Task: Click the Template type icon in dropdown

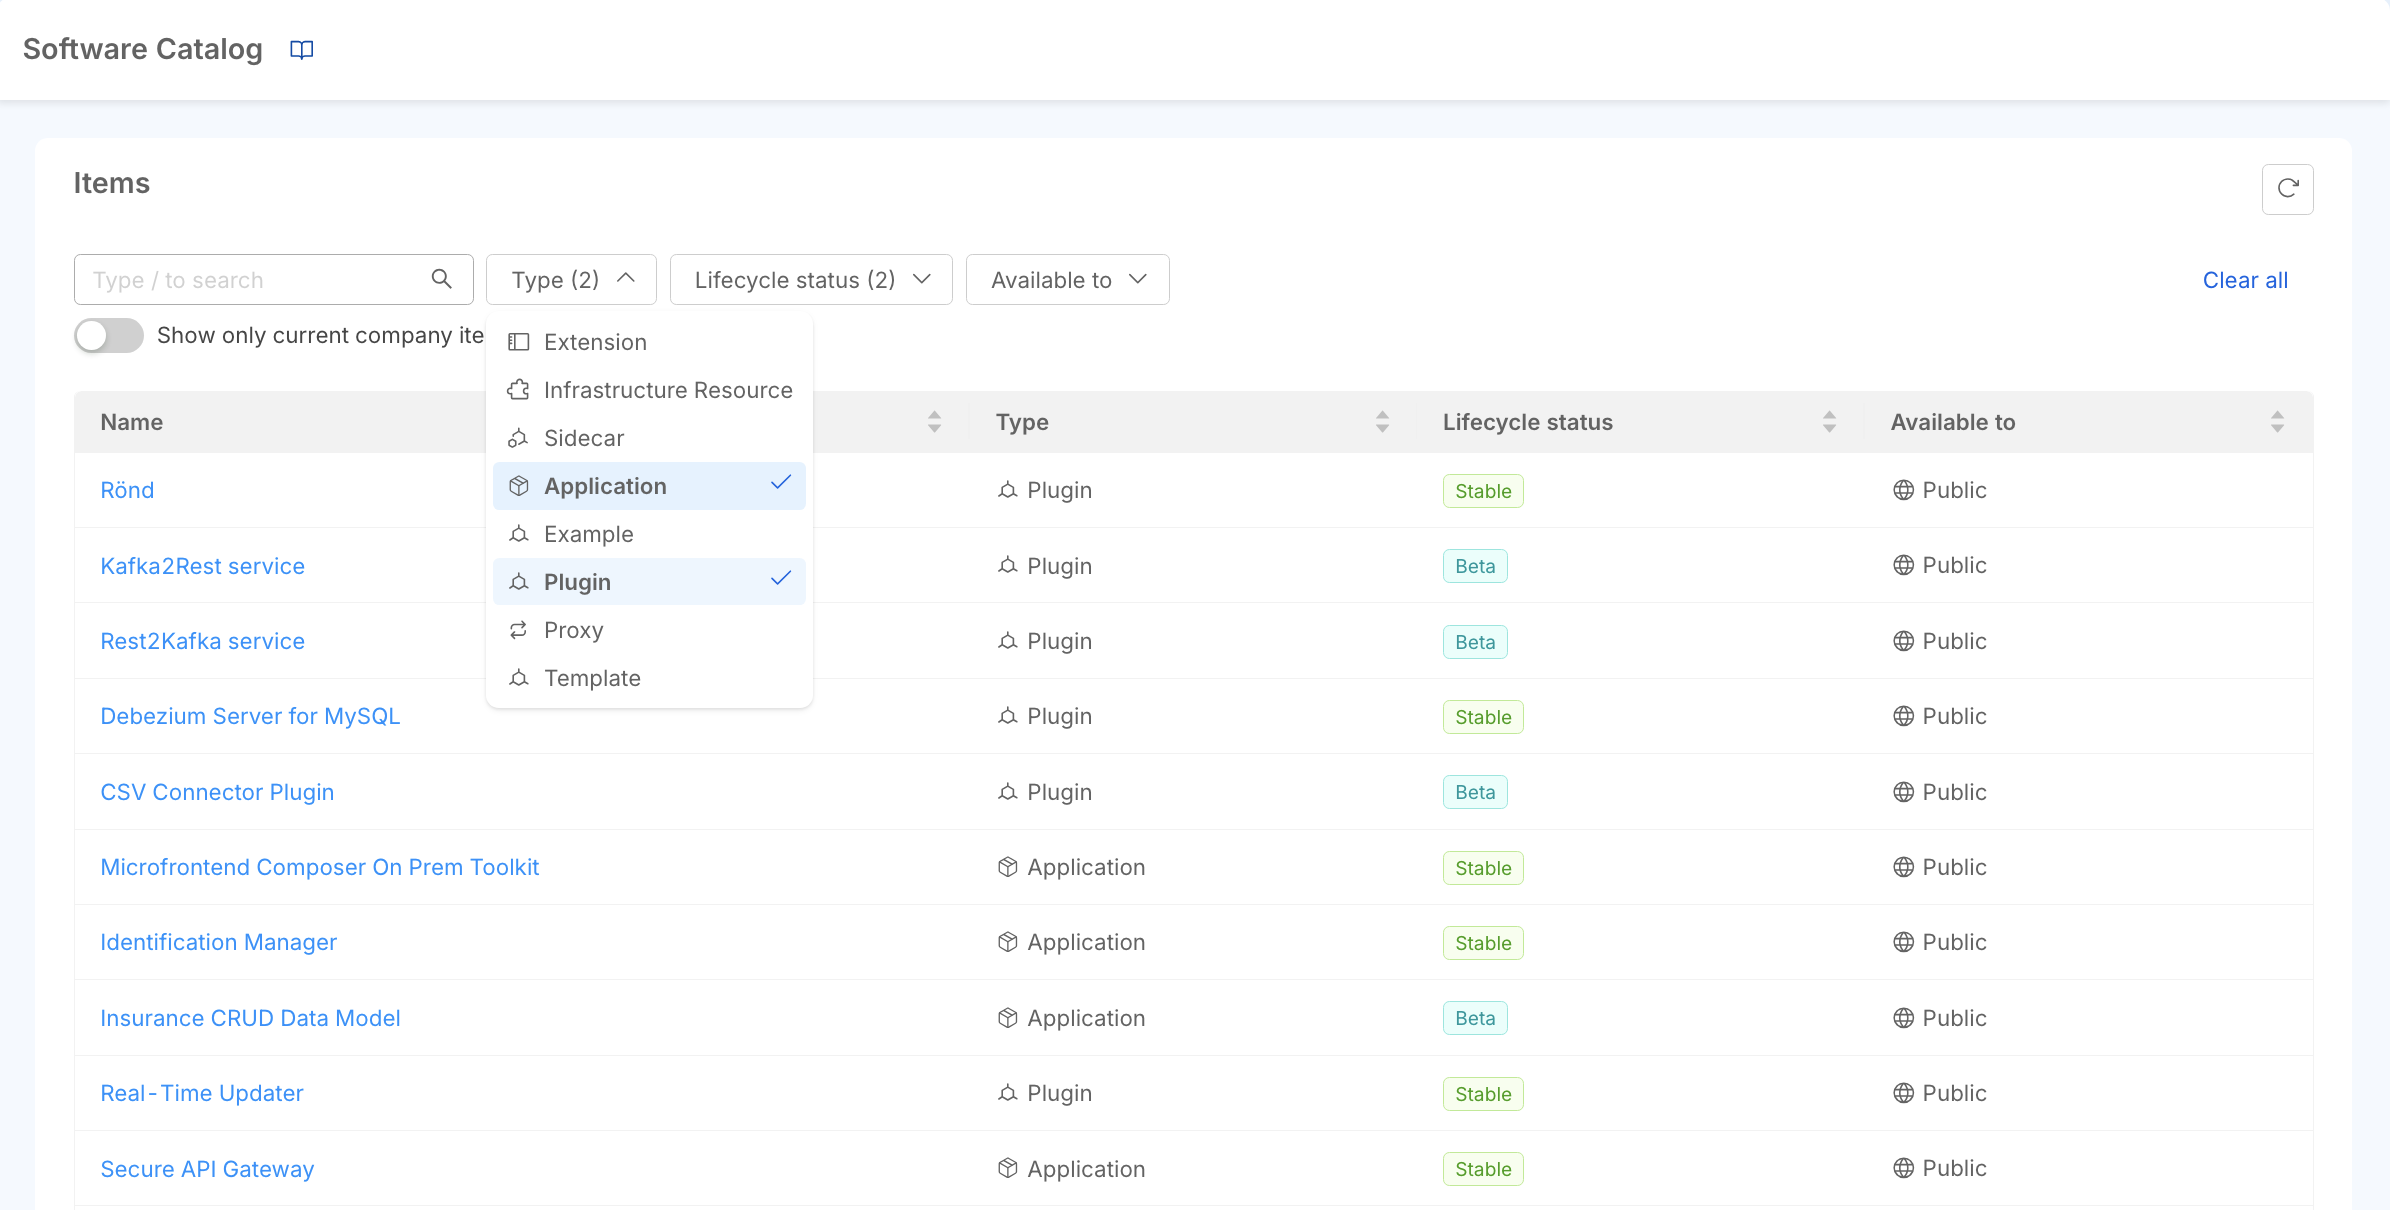Action: click(x=520, y=676)
